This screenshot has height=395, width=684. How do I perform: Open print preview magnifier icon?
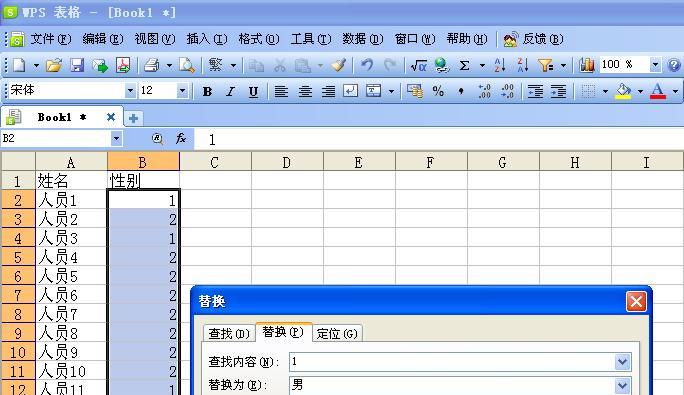coord(187,65)
